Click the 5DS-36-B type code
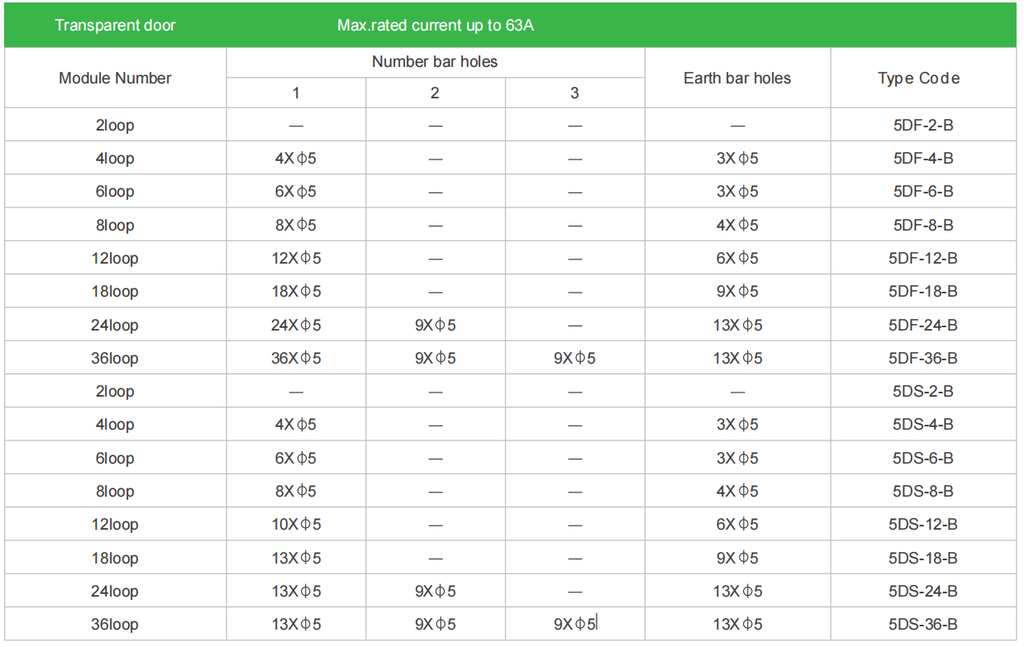Screen dimensions: 1024x647 [923, 624]
